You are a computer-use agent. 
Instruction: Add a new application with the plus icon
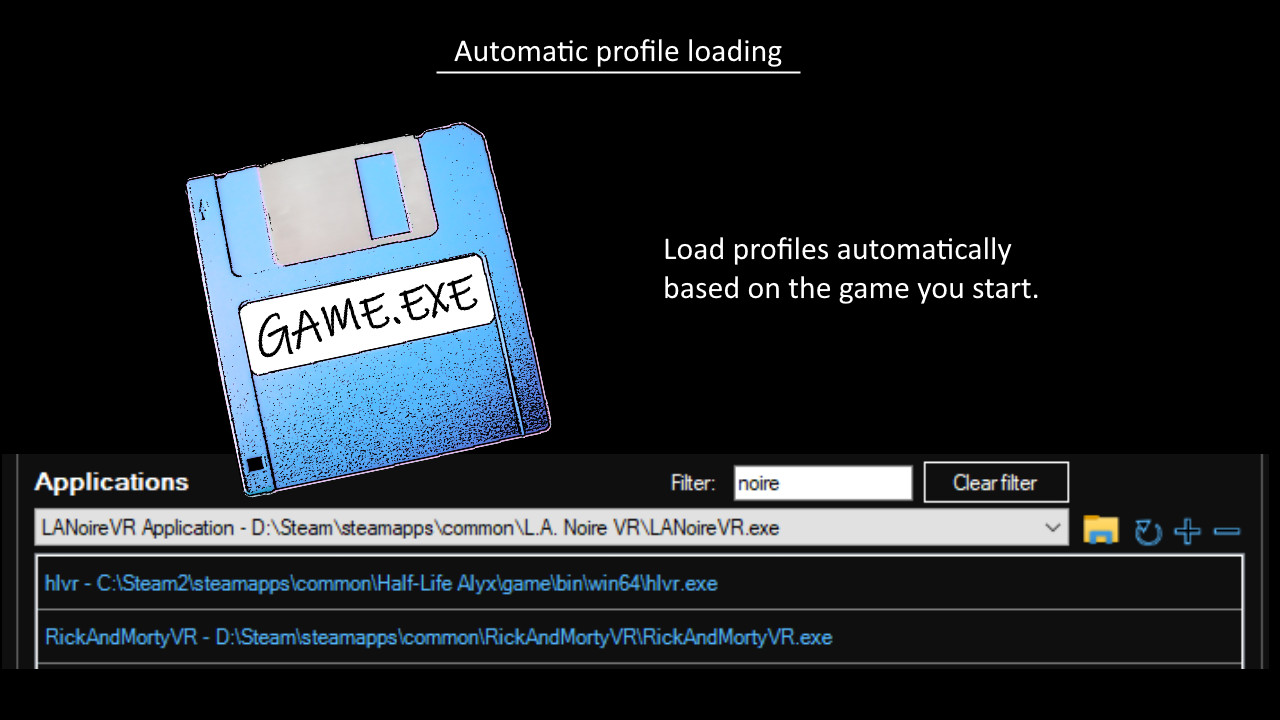[1188, 530]
